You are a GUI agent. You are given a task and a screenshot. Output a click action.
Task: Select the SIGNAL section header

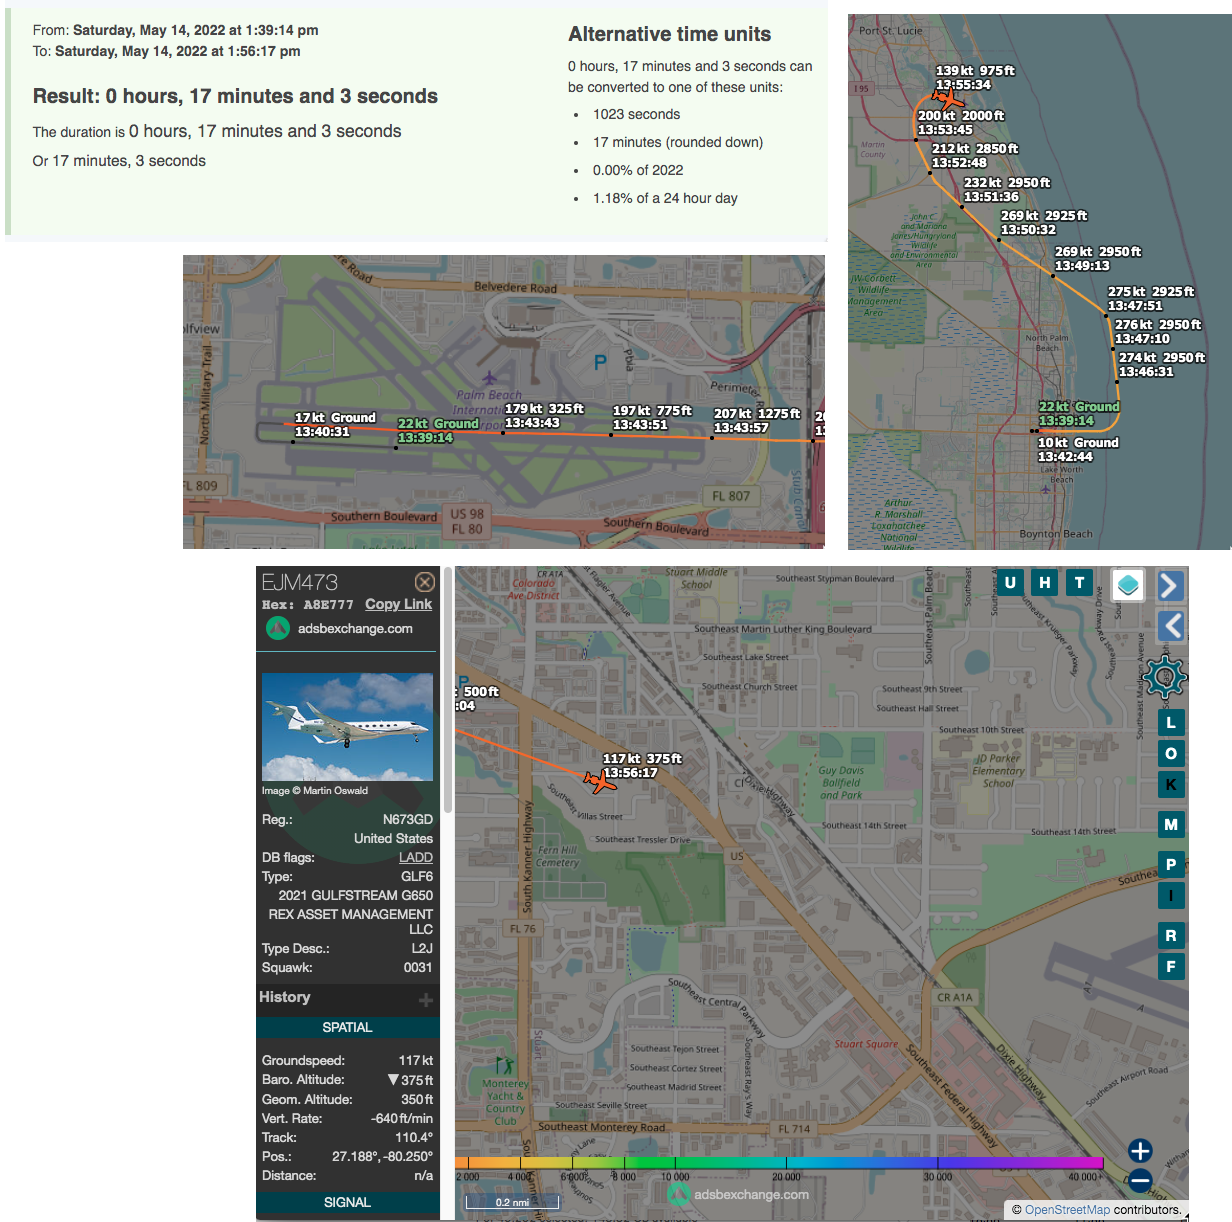347,1202
